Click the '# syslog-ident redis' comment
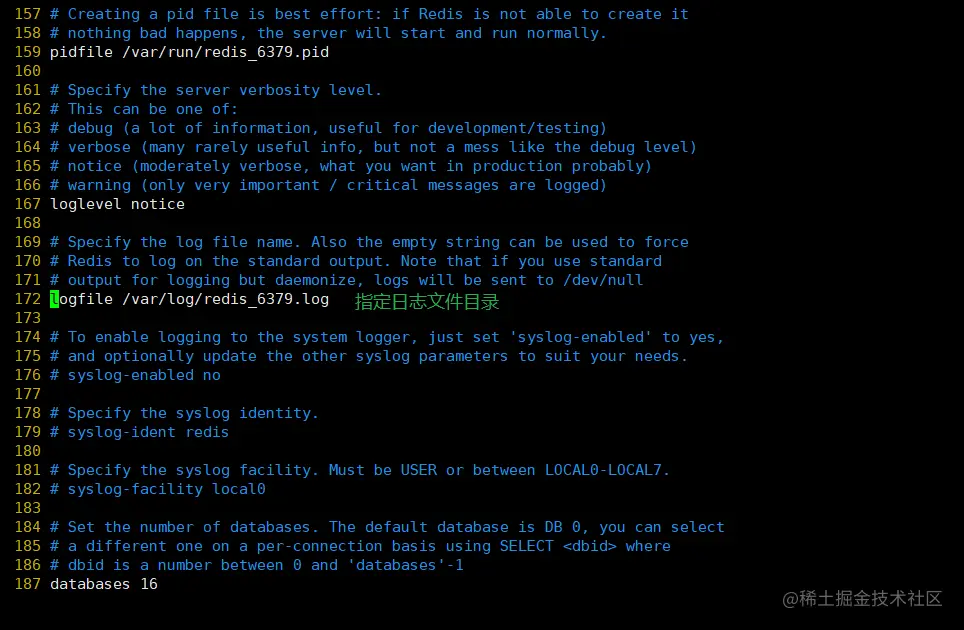 click(x=140, y=432)
